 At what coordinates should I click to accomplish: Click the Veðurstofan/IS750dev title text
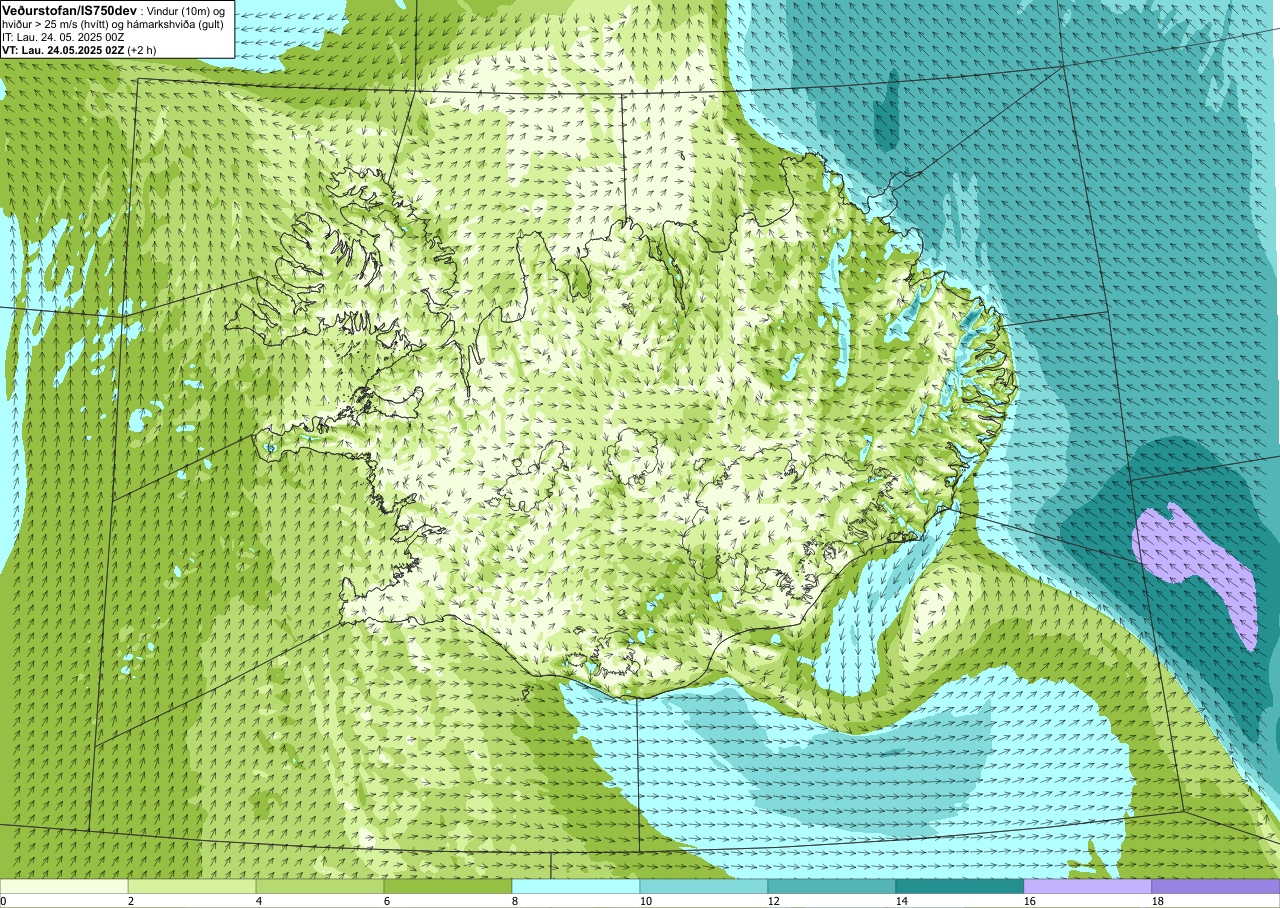[x=70, y=9]
